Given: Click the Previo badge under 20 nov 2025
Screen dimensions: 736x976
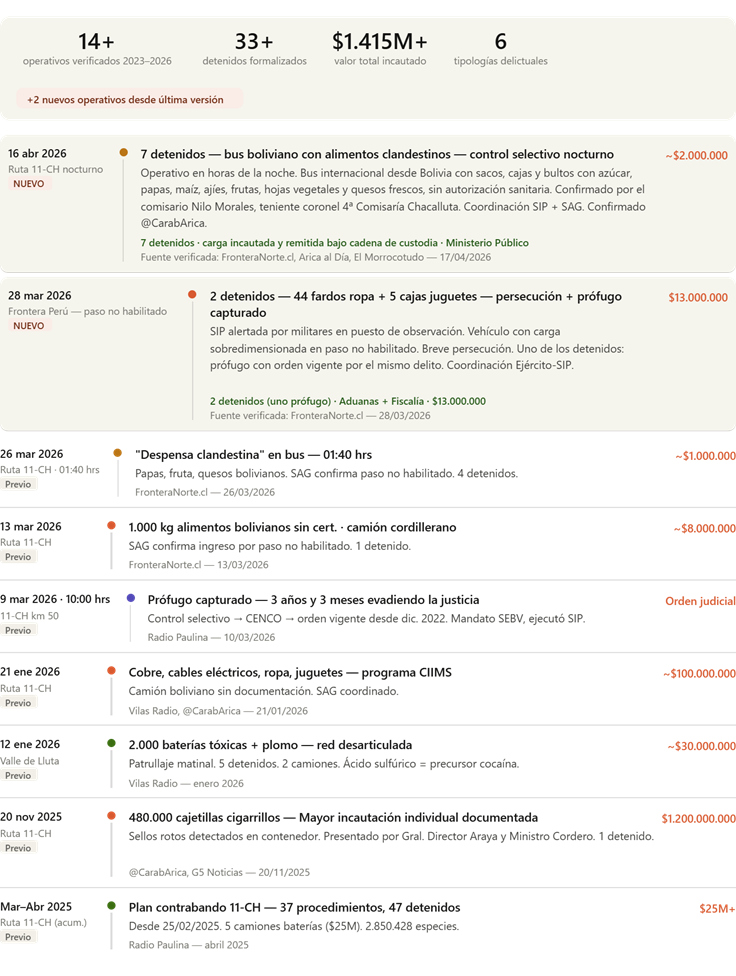Looking at the screenshot, I should 18,848.
